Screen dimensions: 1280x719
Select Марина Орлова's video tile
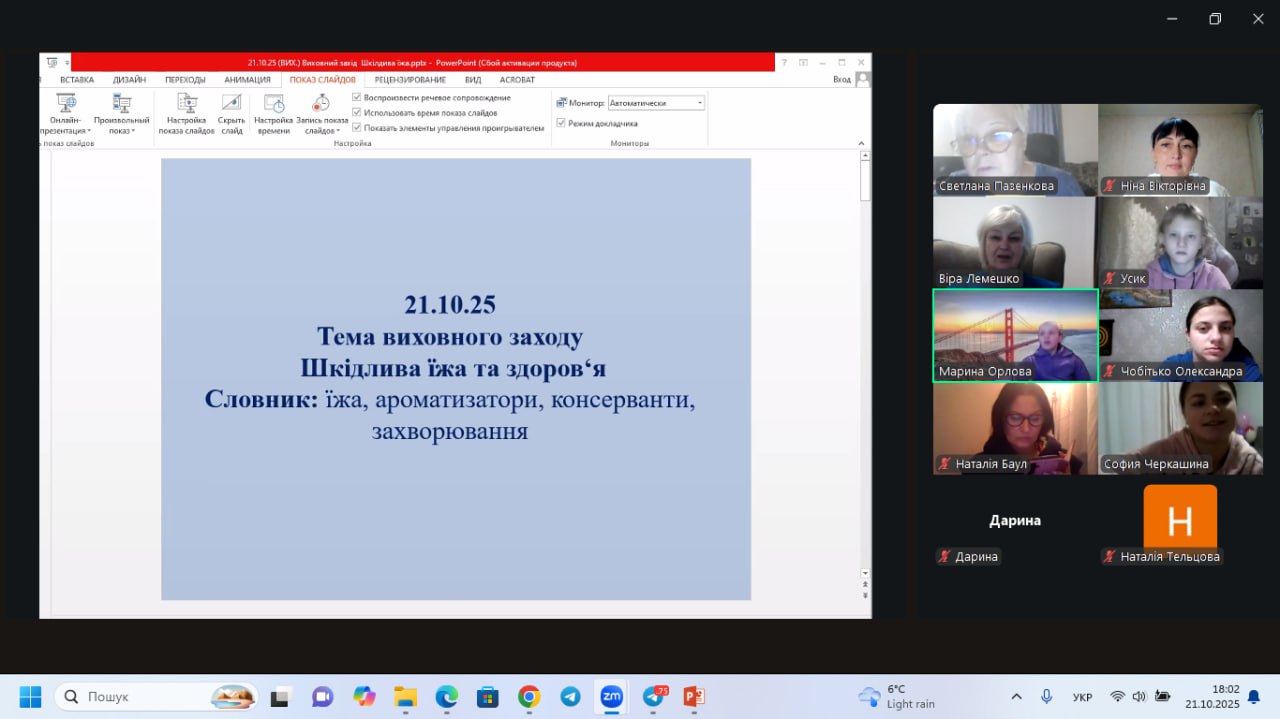coord(1015,335)
